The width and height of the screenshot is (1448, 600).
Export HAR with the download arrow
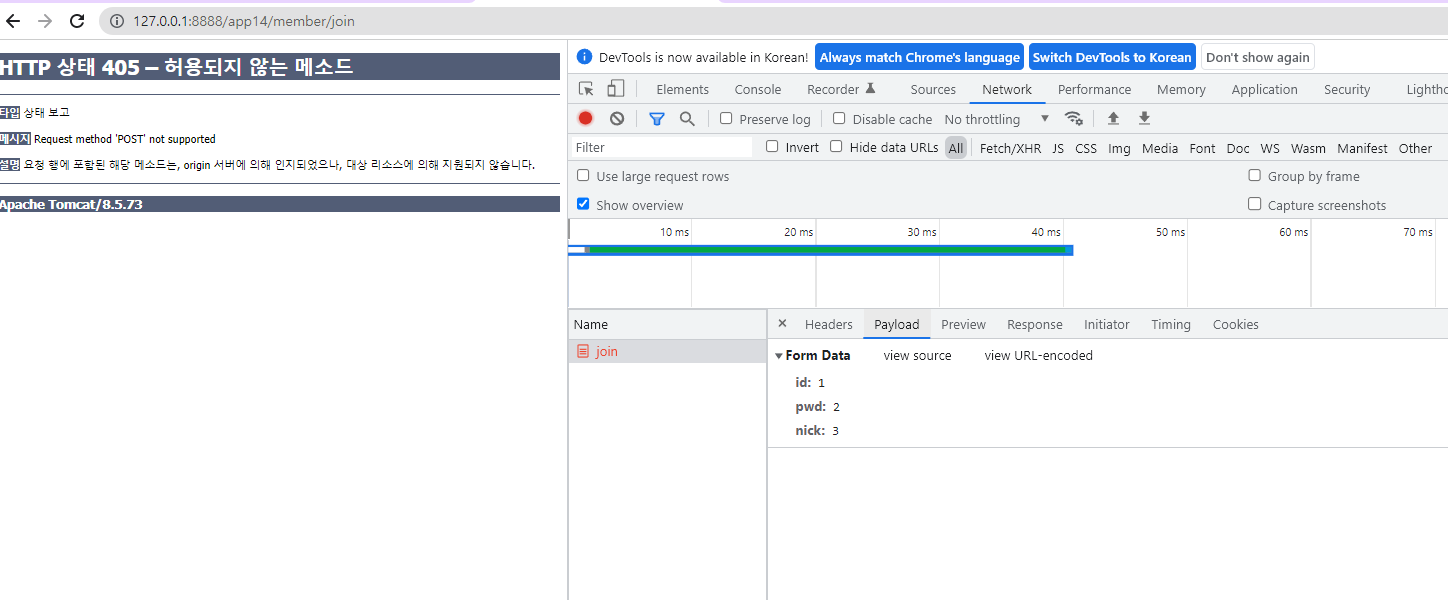1145,118
